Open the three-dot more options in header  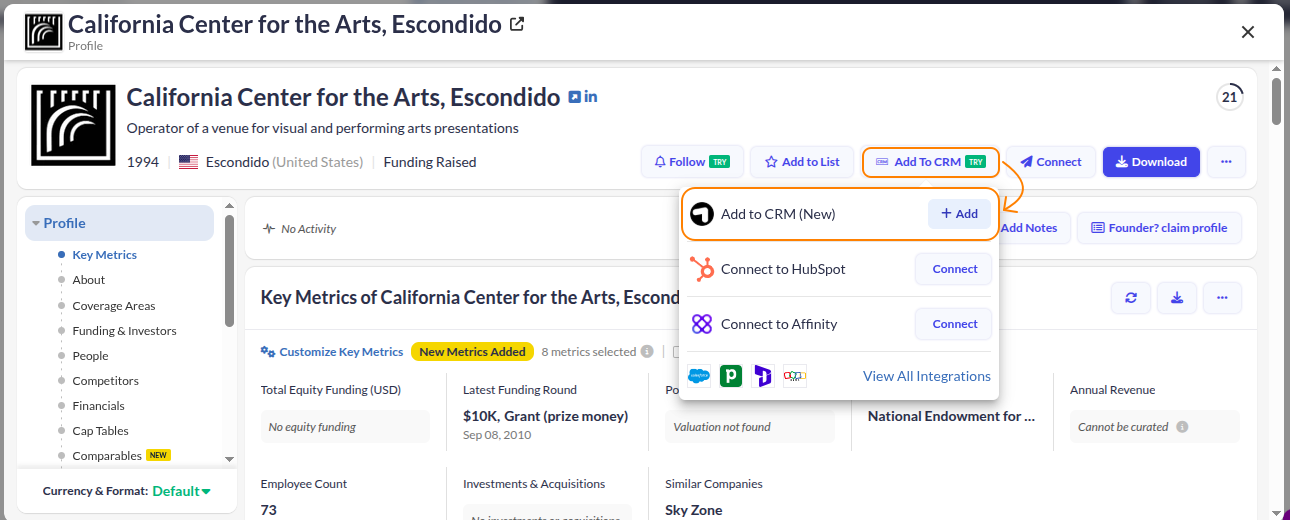click(x=1226, y=162)
